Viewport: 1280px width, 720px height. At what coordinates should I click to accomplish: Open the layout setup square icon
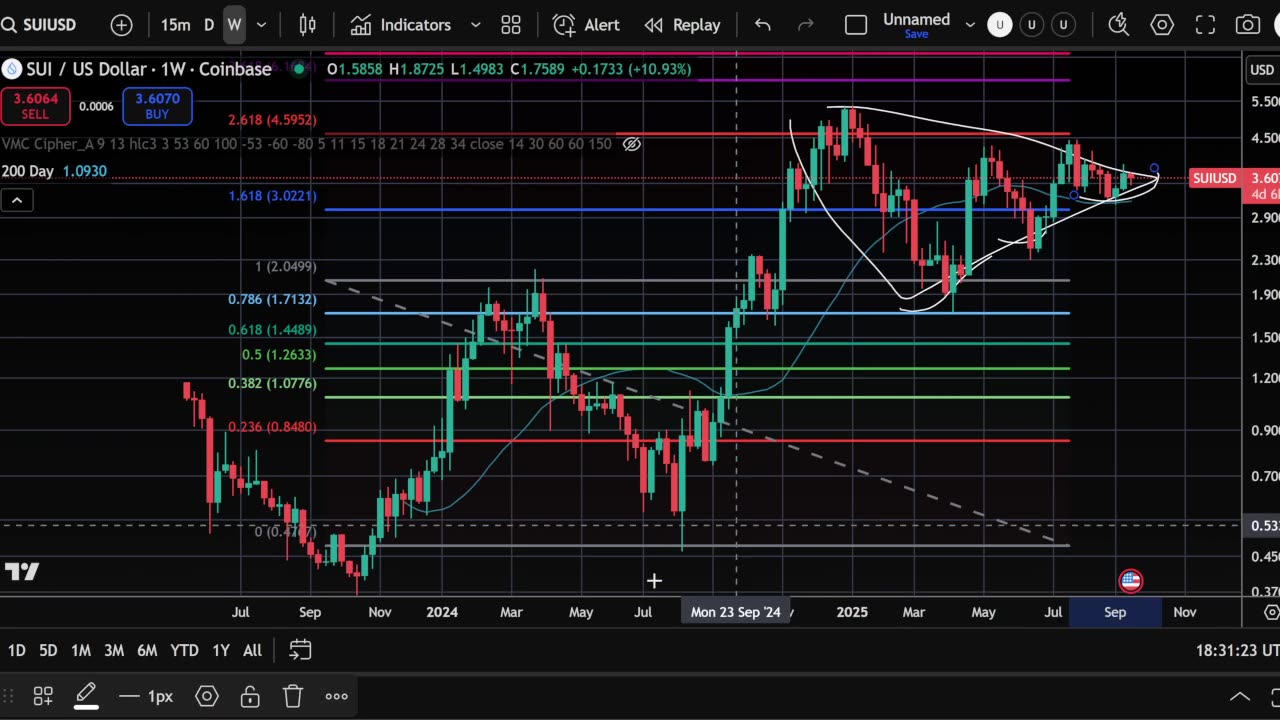856,25
